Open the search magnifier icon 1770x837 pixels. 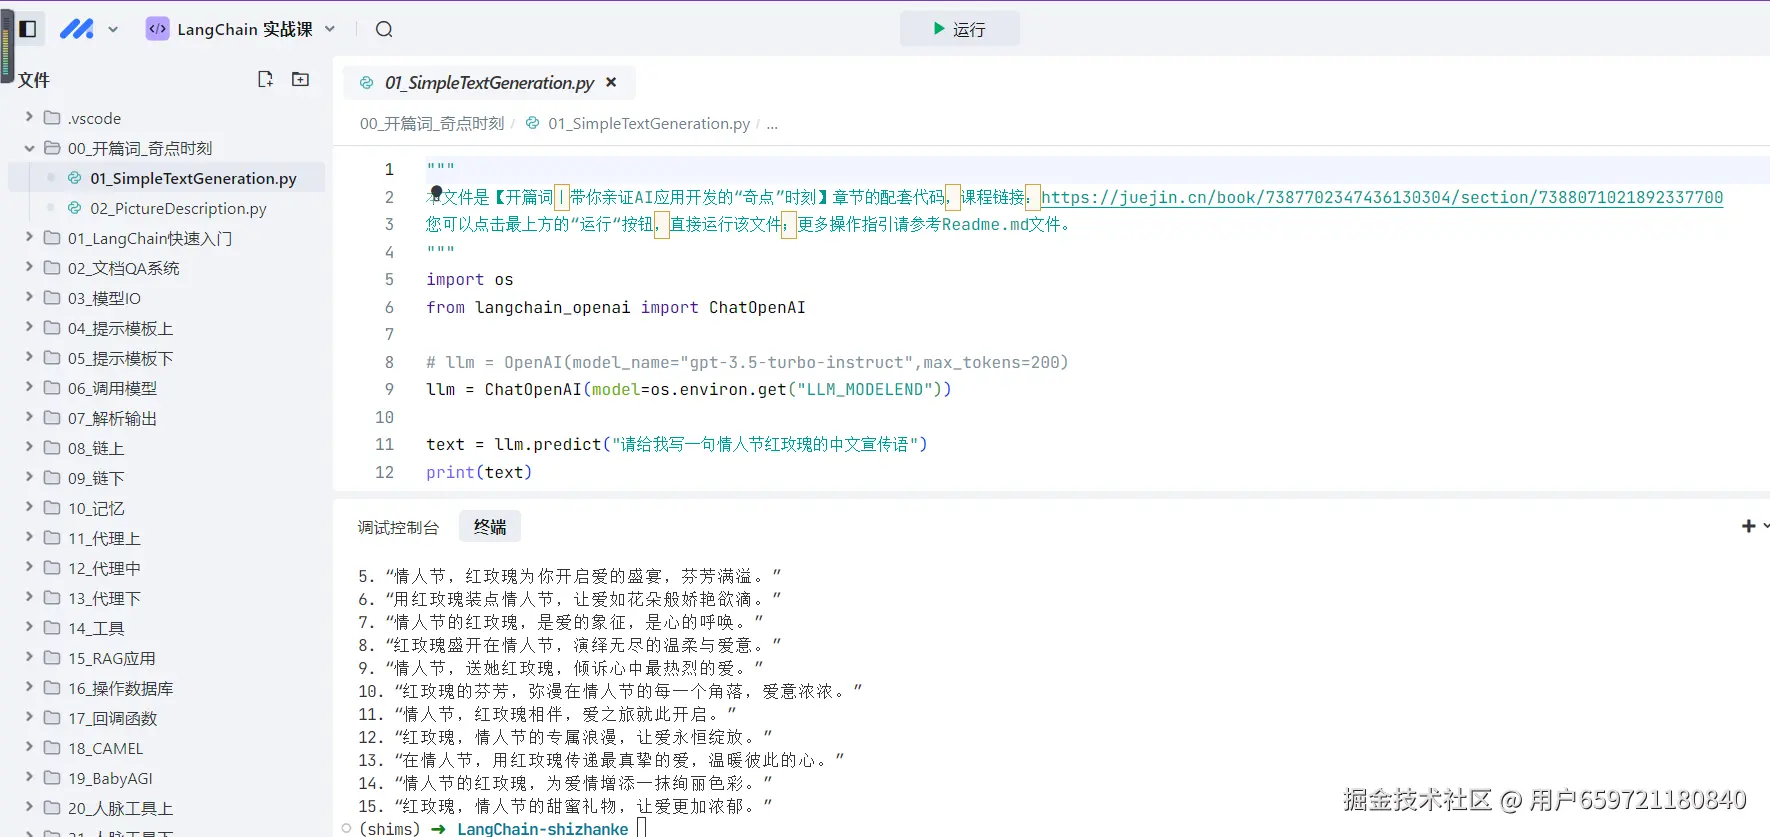tap(384, 29)
